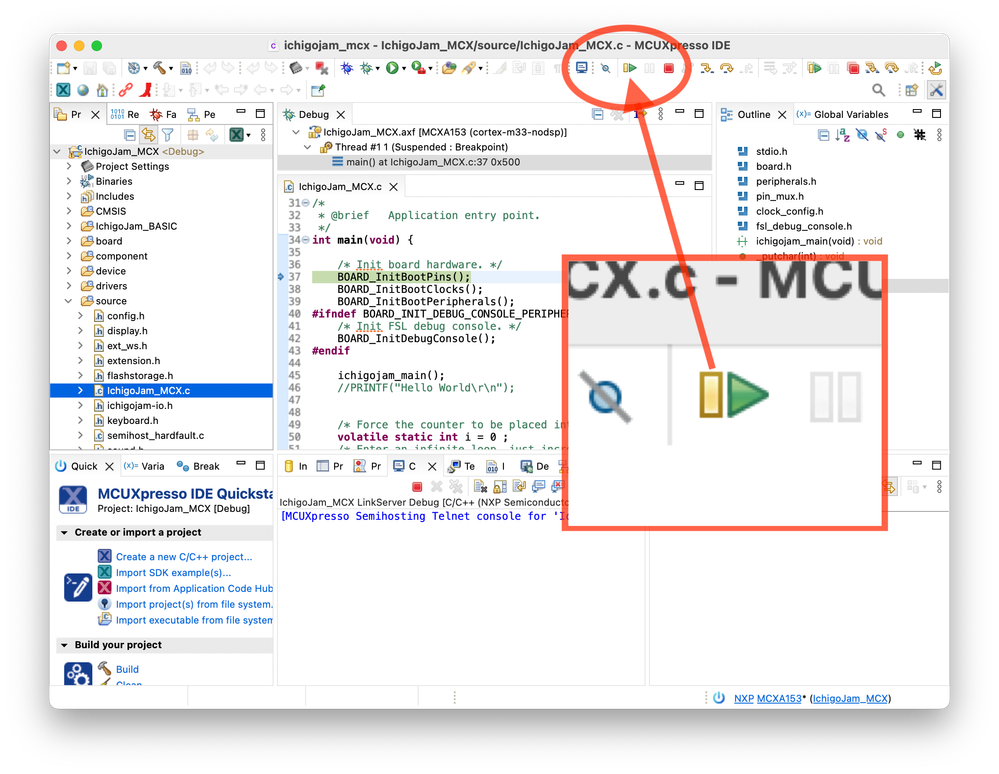
Task: Expand the Project Settings tree node
Action: pos(69,166)
